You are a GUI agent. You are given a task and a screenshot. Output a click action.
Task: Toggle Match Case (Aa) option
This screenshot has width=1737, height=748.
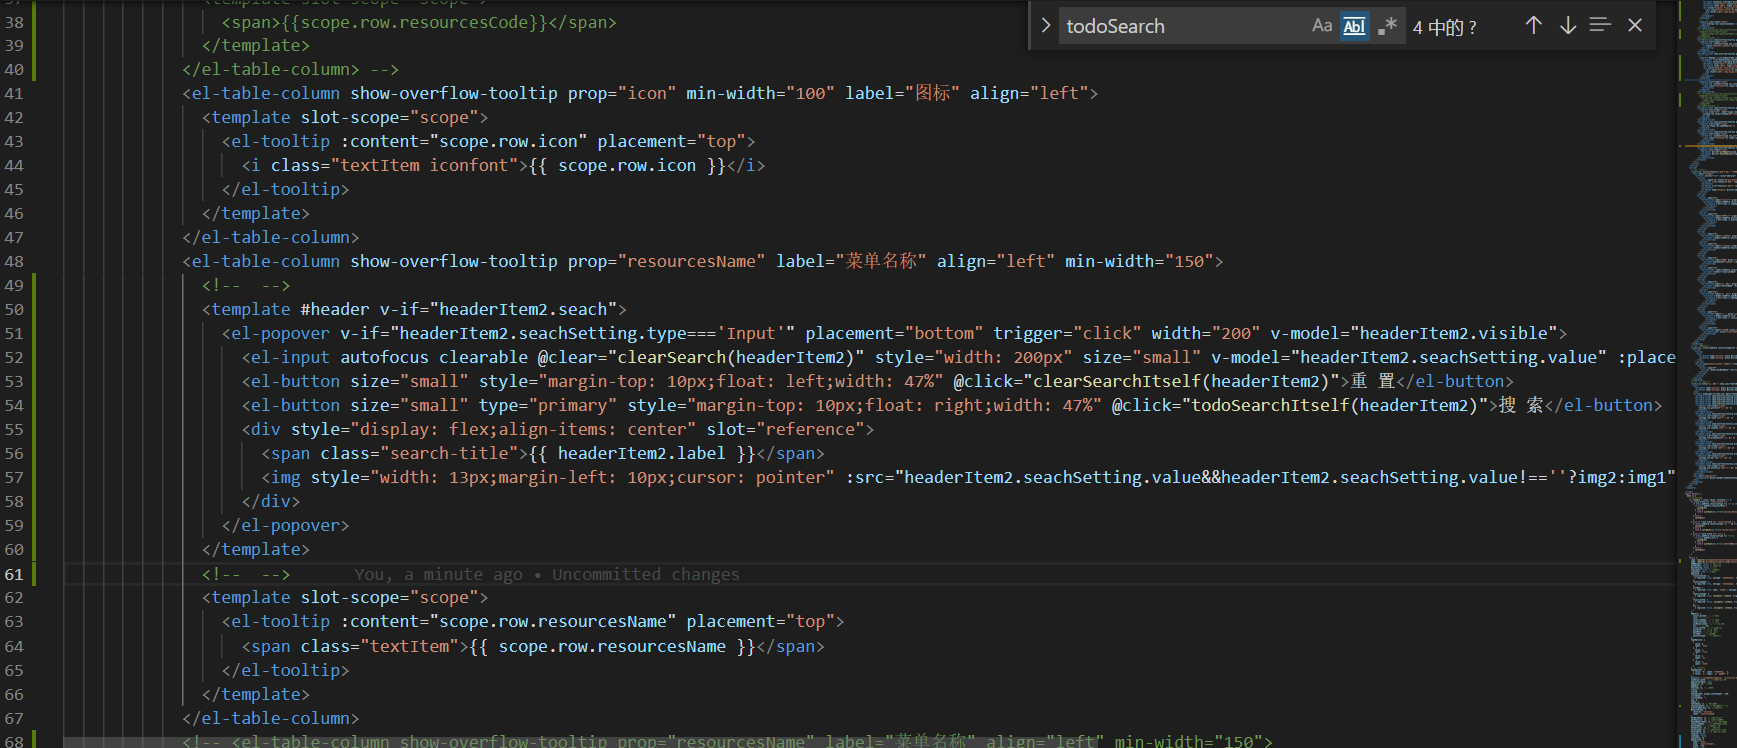[x=1322, y=26]
